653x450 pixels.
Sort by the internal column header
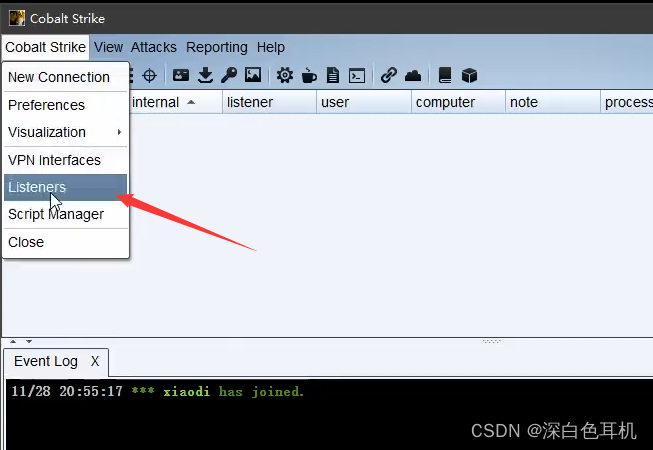[x=176, y=102]
